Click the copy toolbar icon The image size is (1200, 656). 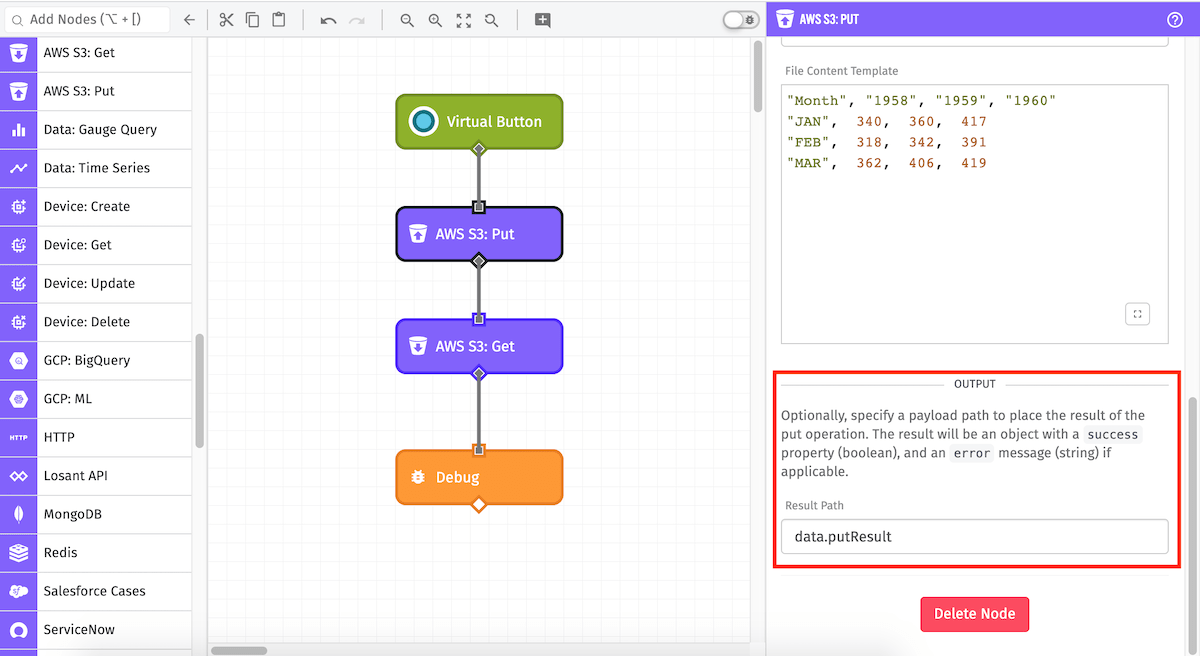252,19
